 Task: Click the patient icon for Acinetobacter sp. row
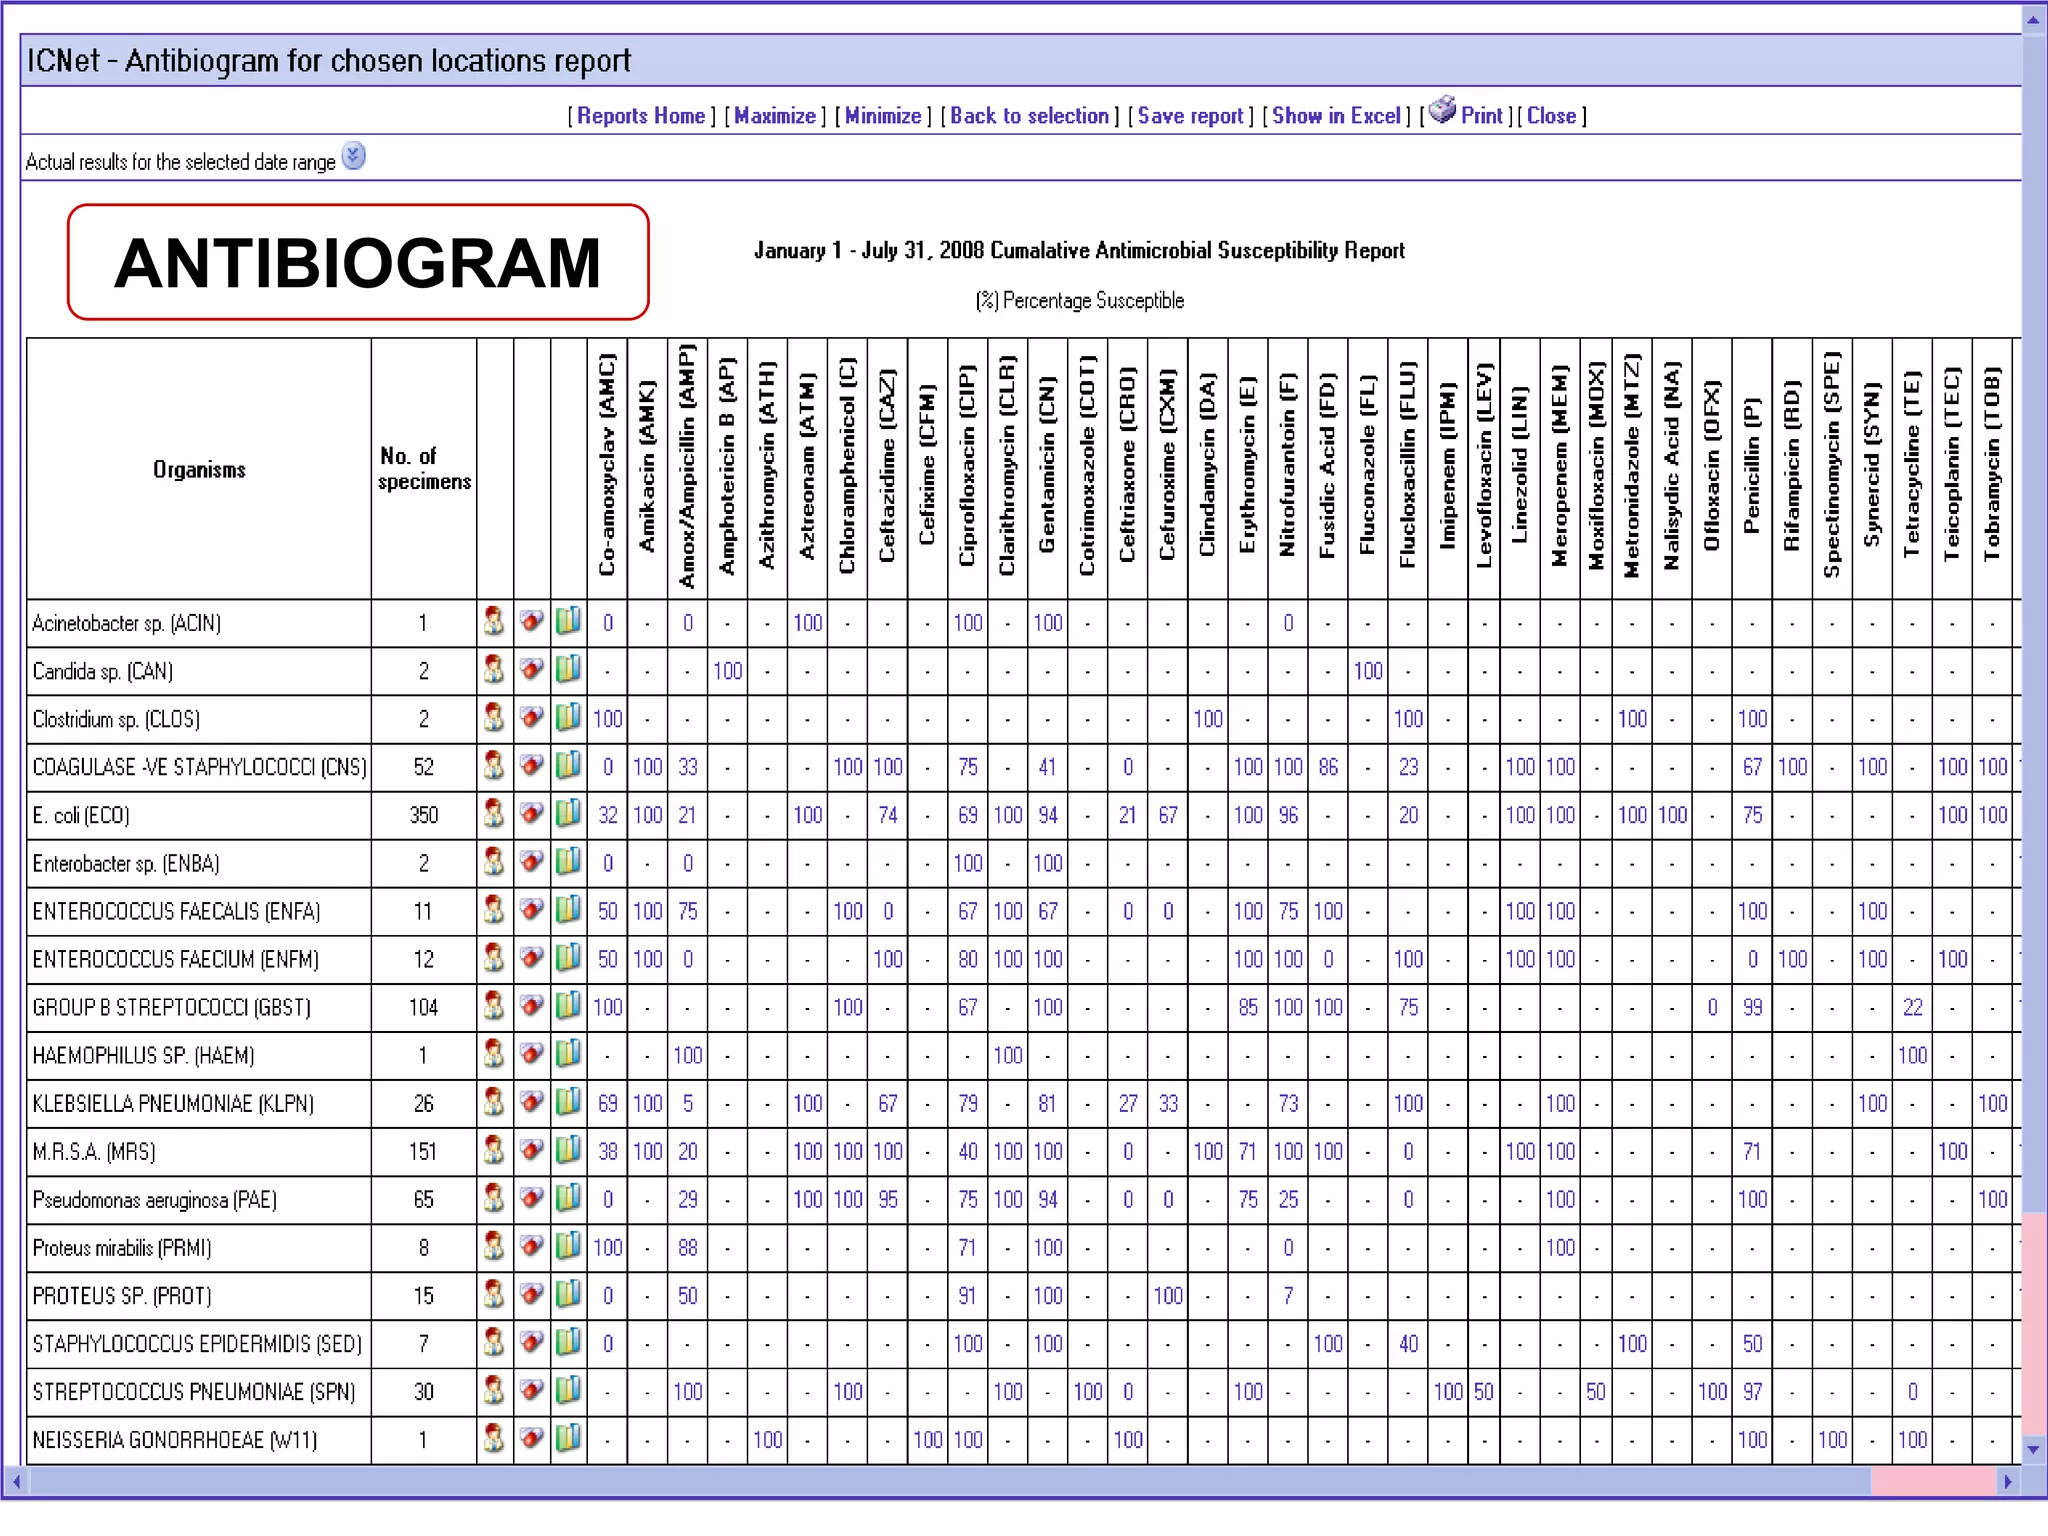[x=494, y=622]
